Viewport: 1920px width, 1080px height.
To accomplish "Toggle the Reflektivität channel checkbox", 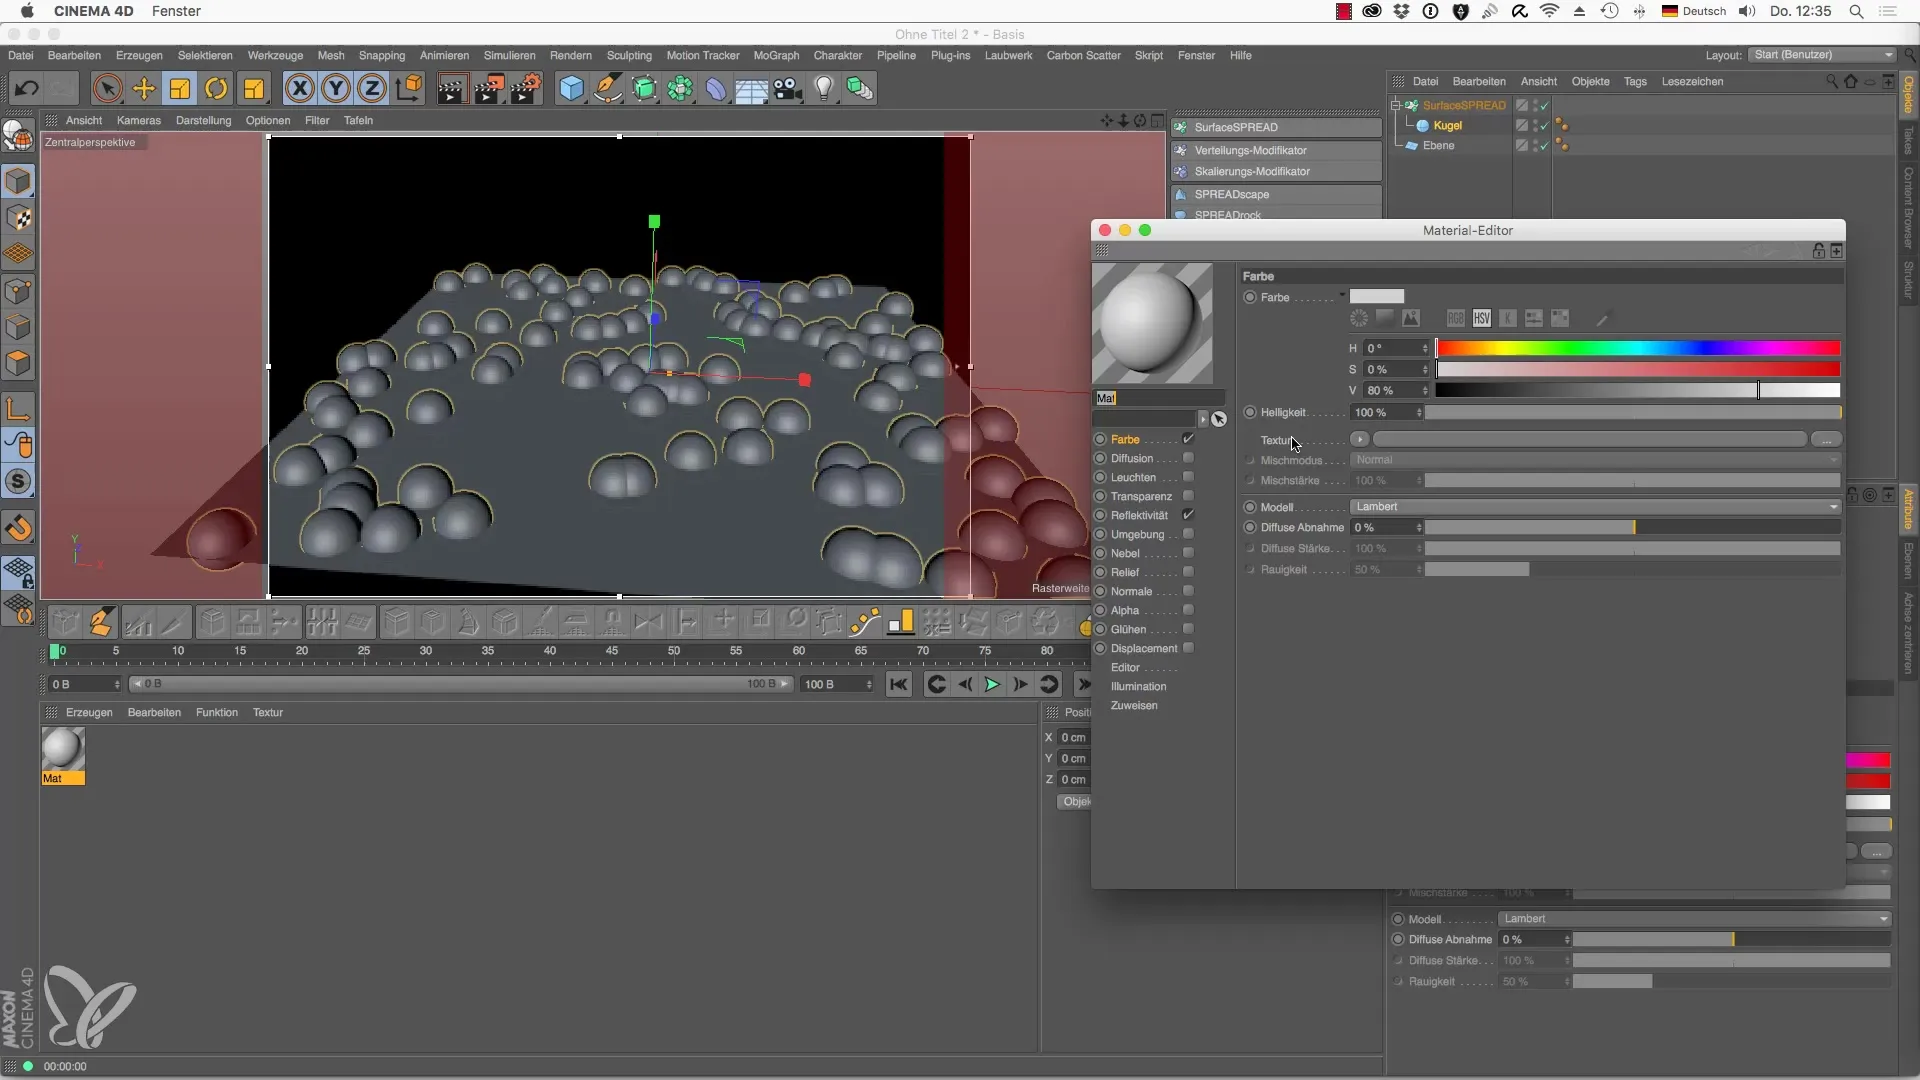I will click(x=1188, y=515).
